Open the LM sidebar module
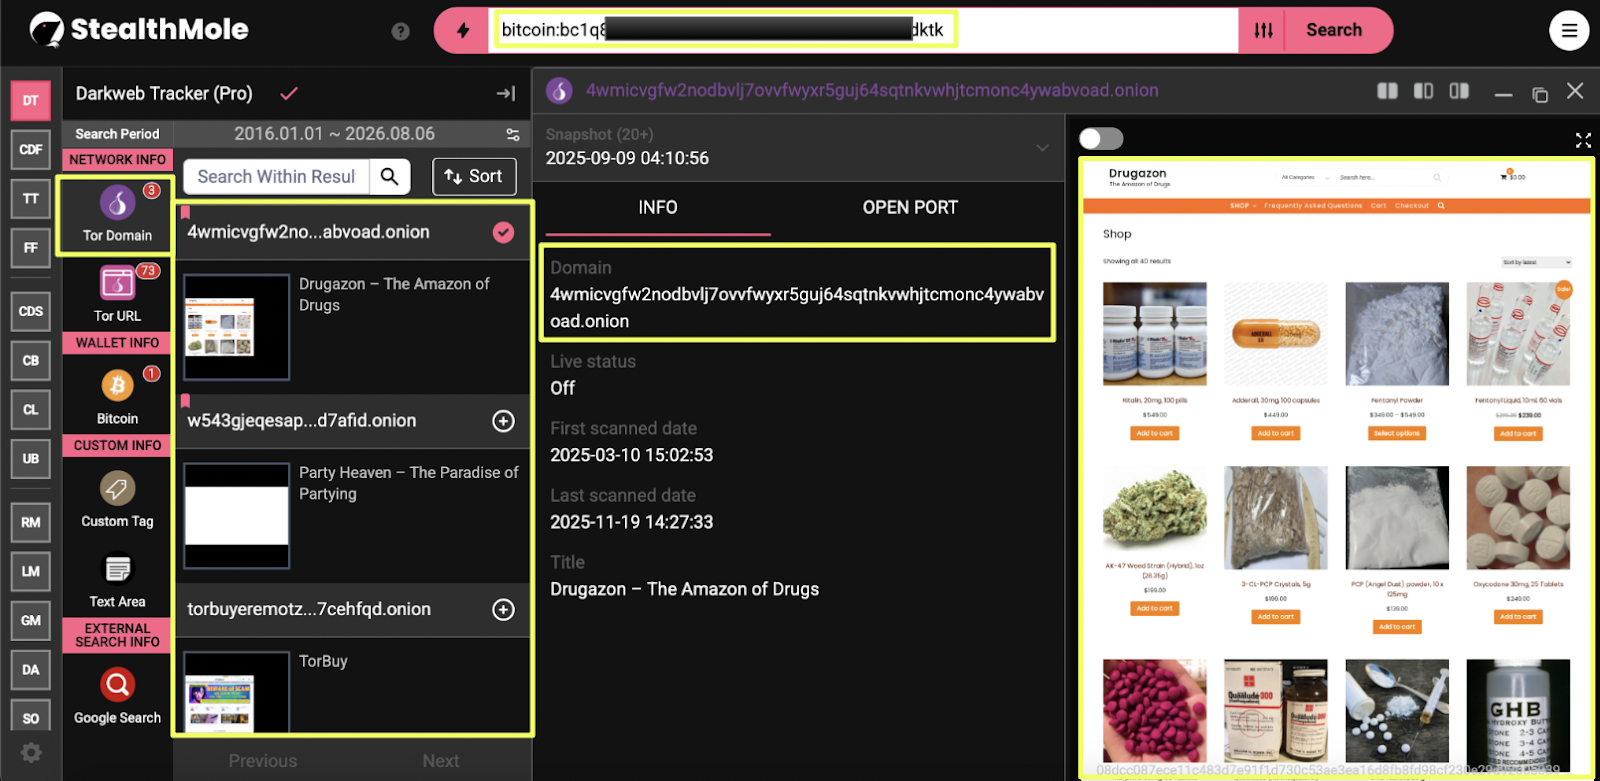This screenshot has width=1600, height=781. [31, 571]
